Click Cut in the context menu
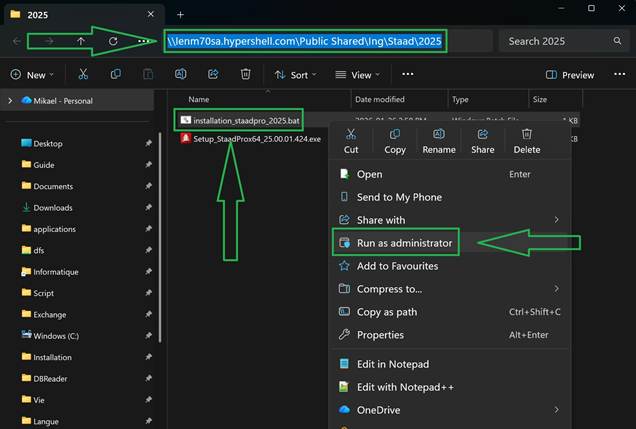This screenshot has height=429, width=636. (x=351, y=142)
